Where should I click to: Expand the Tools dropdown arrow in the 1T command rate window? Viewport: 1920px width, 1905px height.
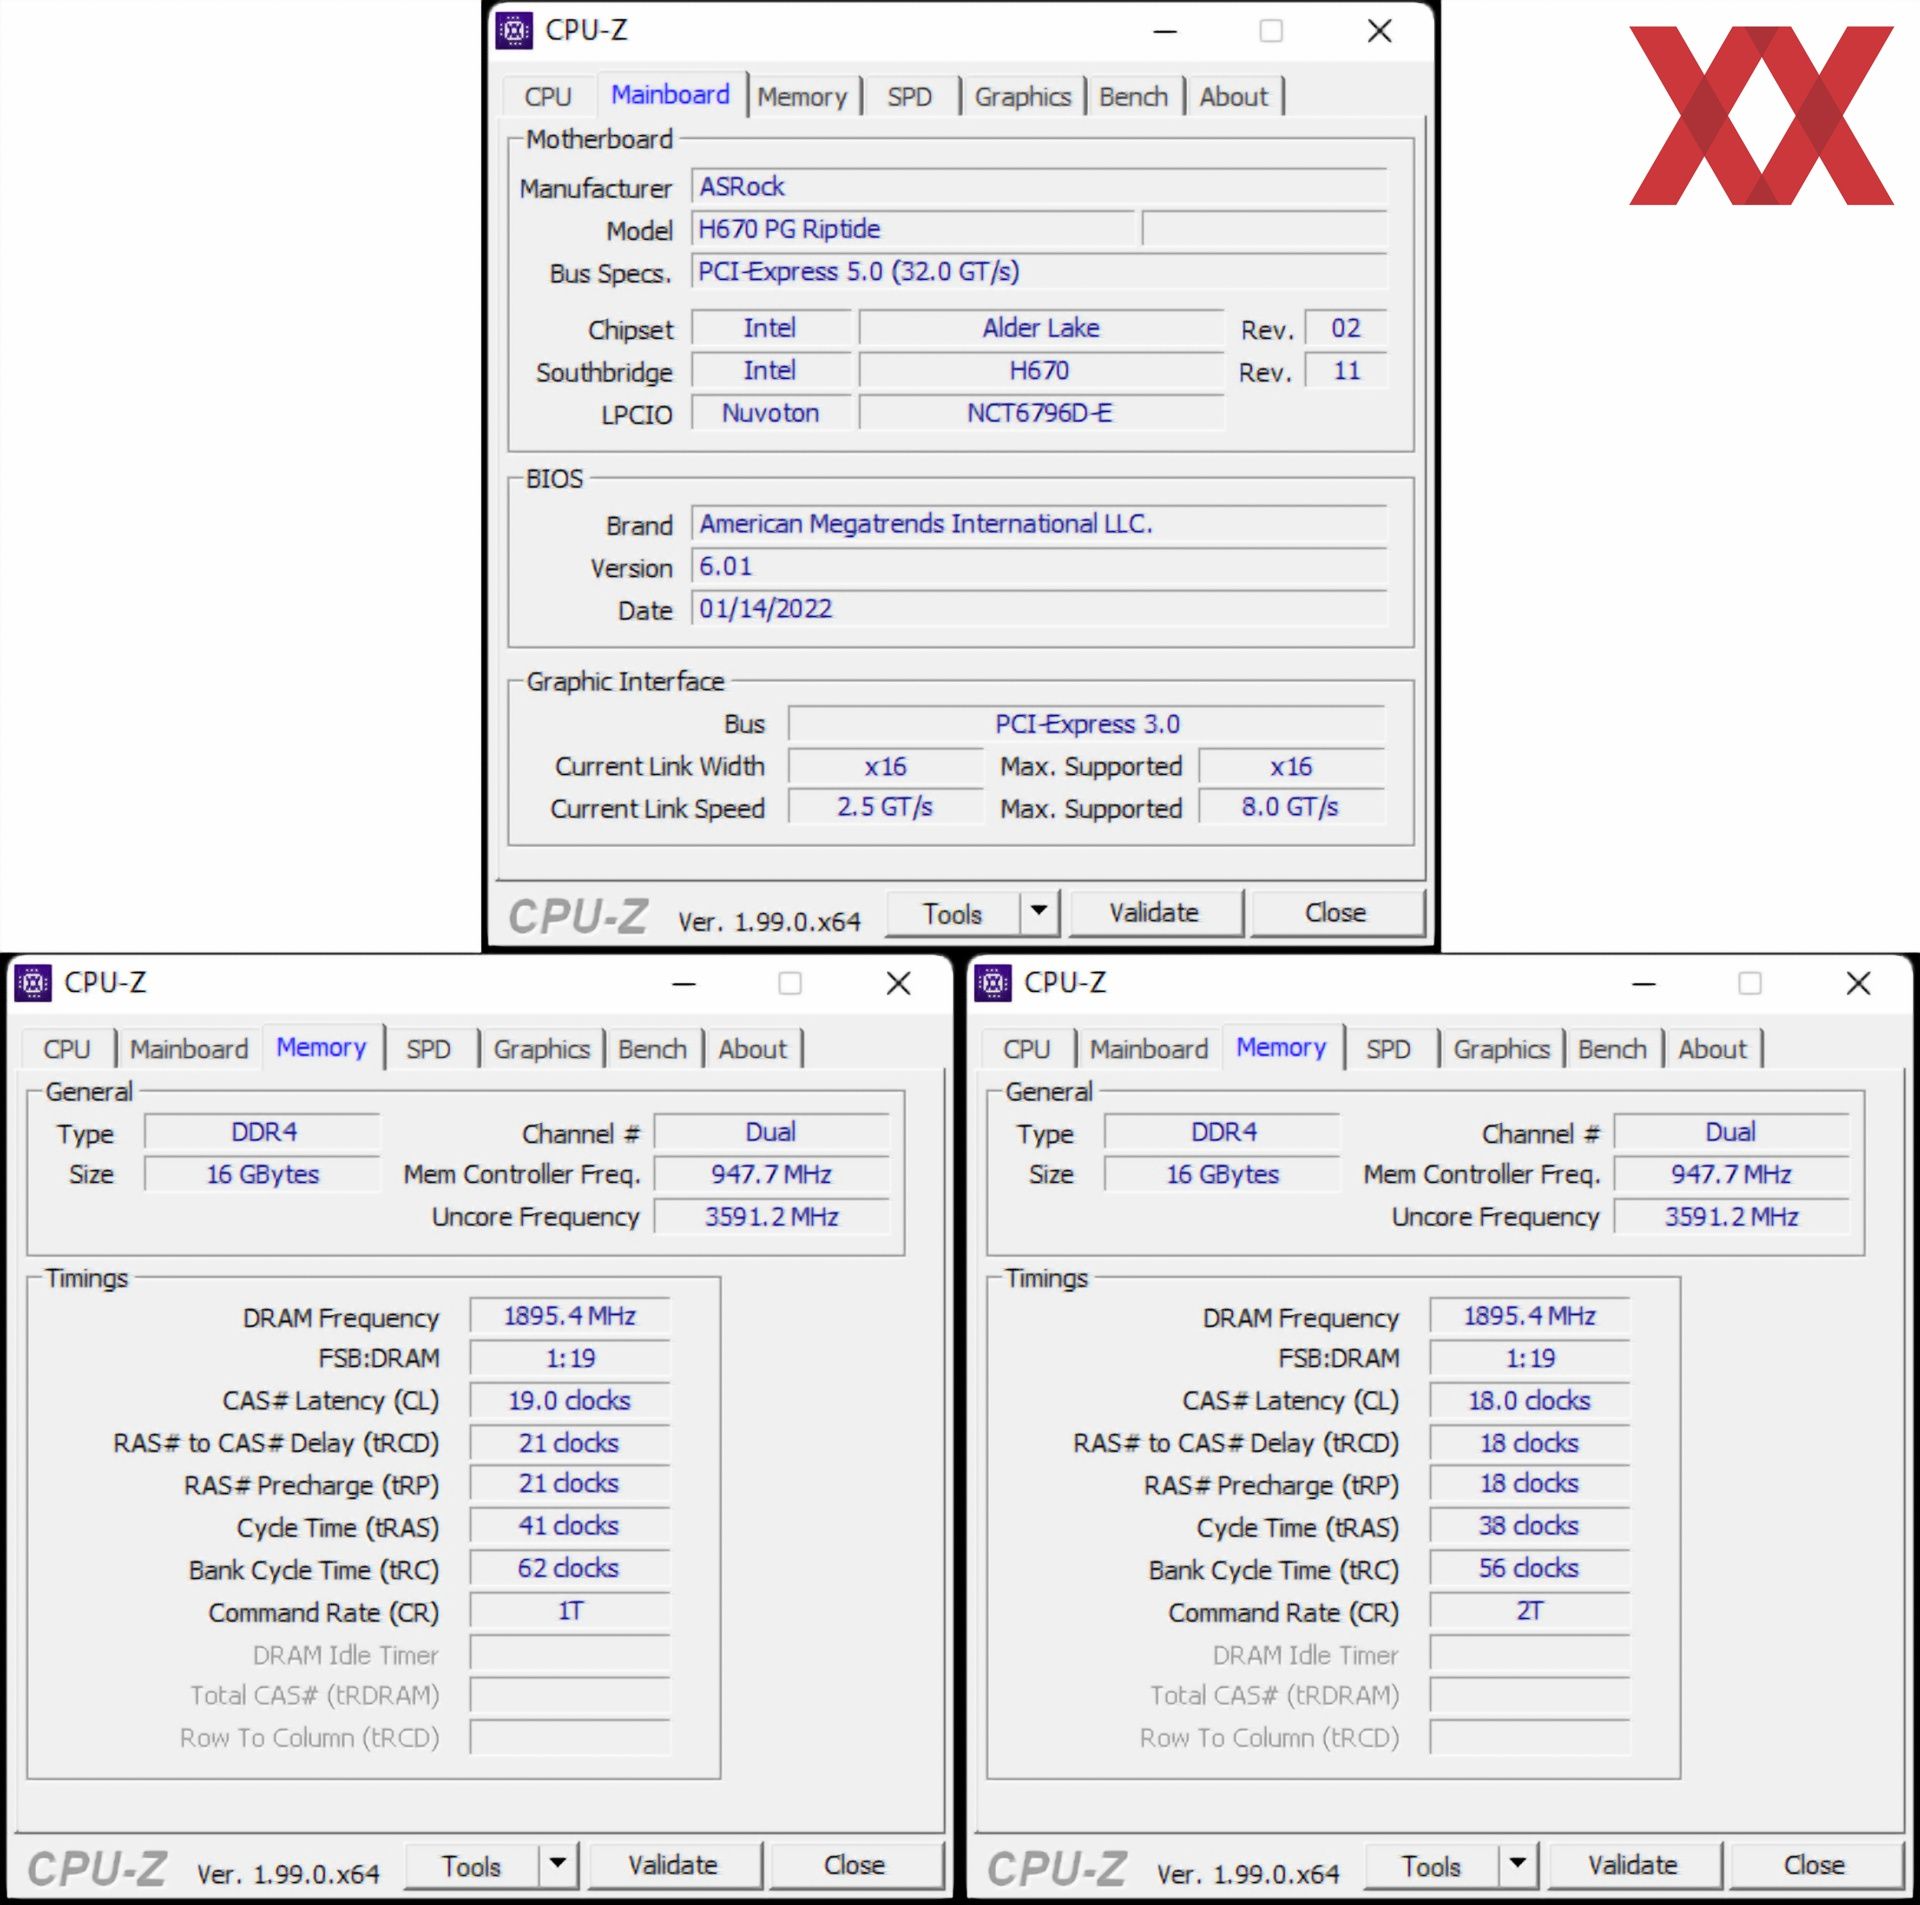pyautogui.click(x=558, y=1866)
